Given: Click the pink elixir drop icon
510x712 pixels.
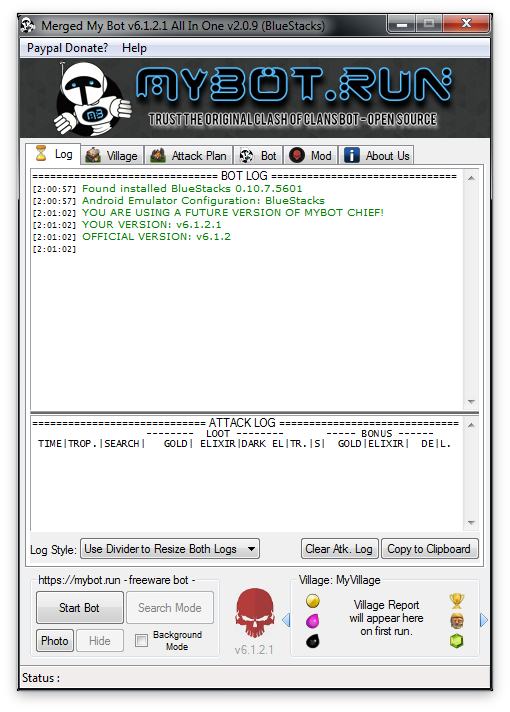Looking at the screenshot, I should [x=312, y=621].
